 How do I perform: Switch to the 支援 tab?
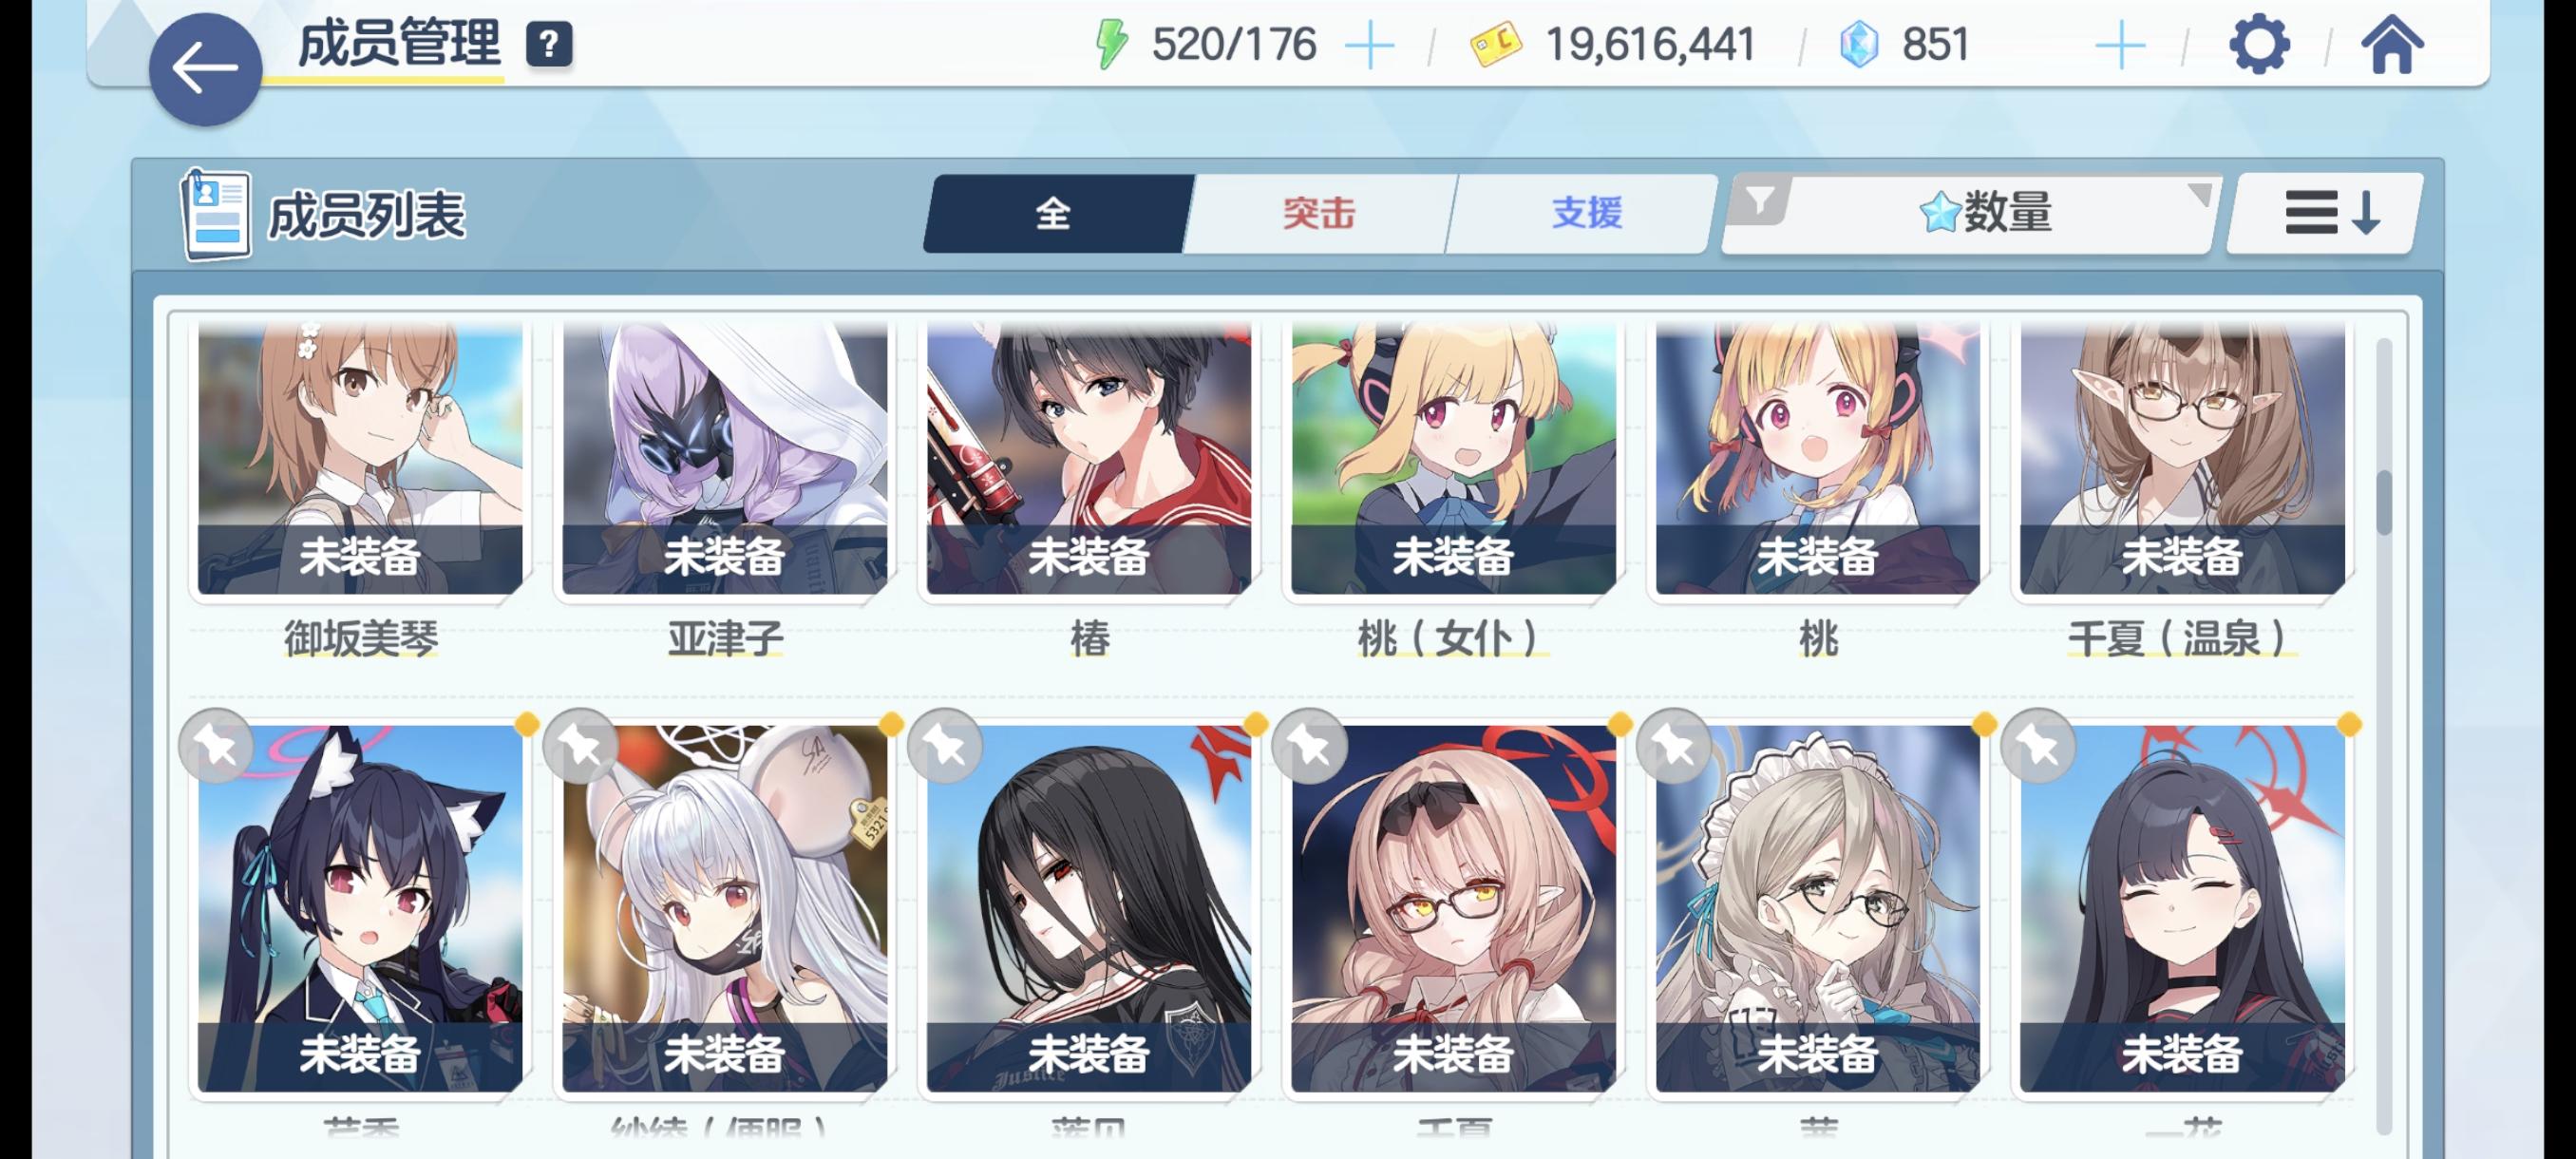(x=1583, y=213)
